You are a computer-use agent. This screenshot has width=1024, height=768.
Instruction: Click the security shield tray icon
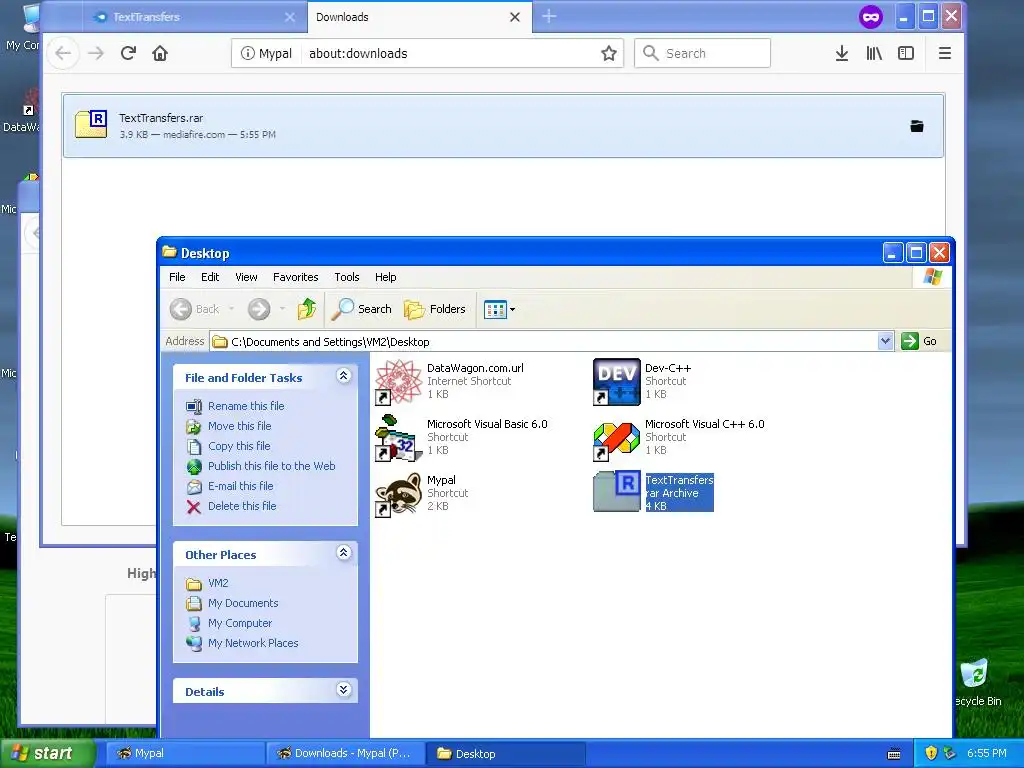click(x=931, y=754)
